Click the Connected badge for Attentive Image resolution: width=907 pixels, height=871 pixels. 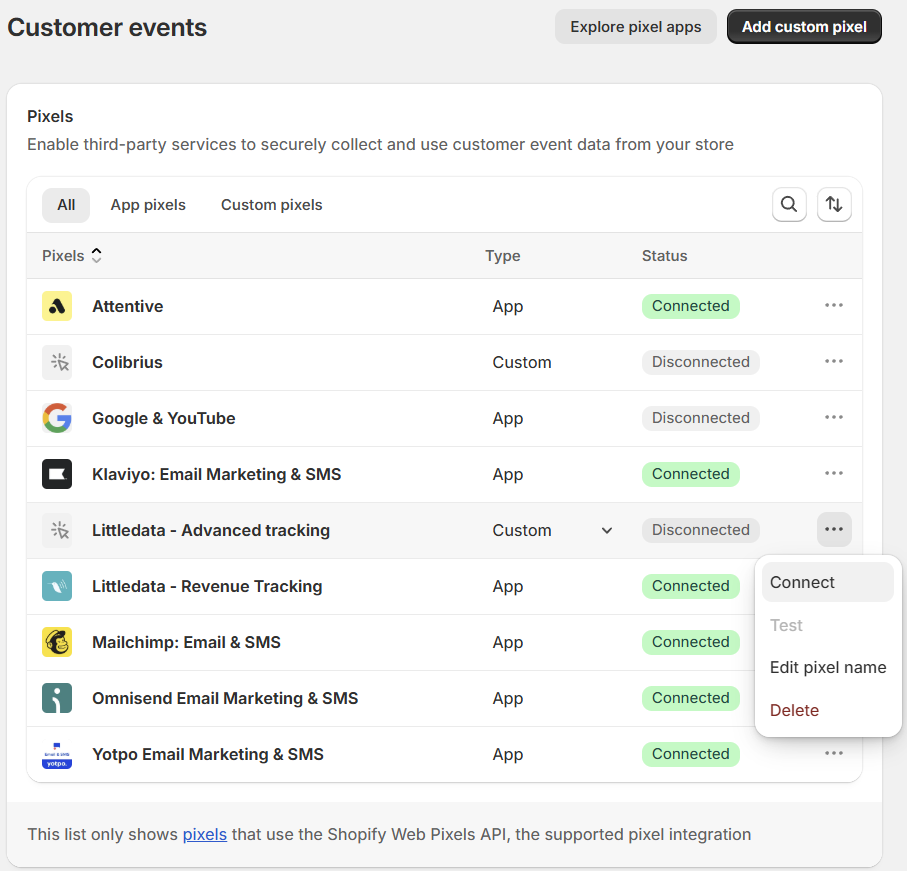click(691, 306)
